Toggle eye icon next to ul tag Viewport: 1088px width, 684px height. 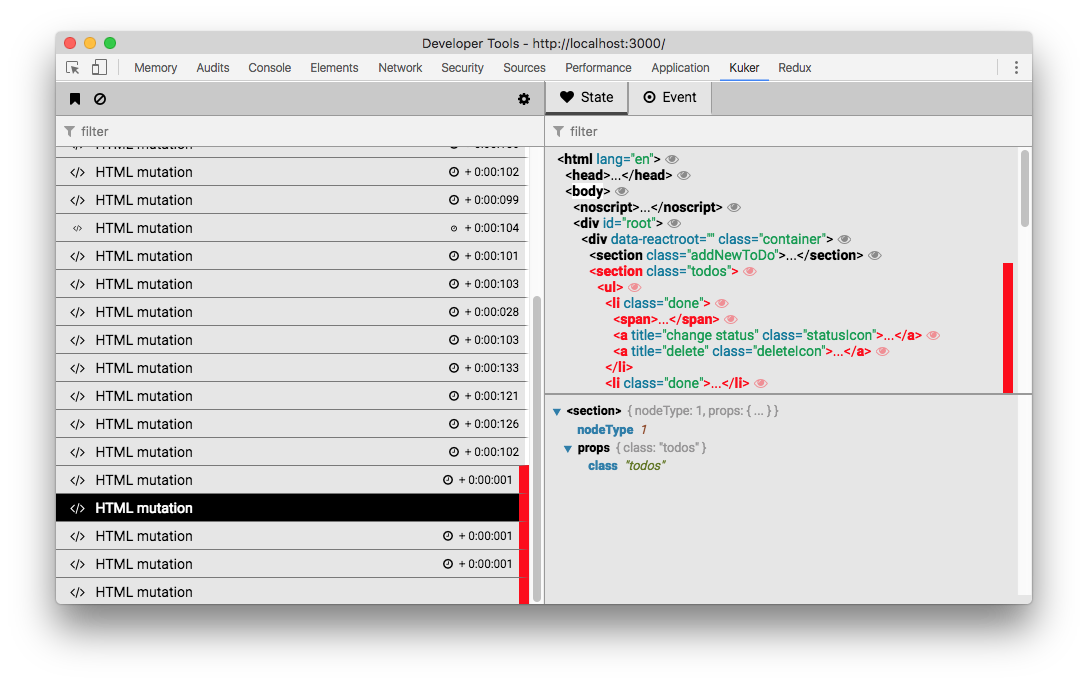[x=634, y=287]
